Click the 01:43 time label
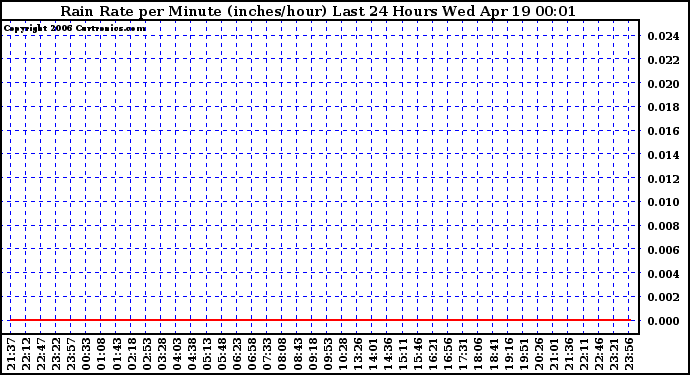This screenshot has width=690, height=375. tap(116, 354)
